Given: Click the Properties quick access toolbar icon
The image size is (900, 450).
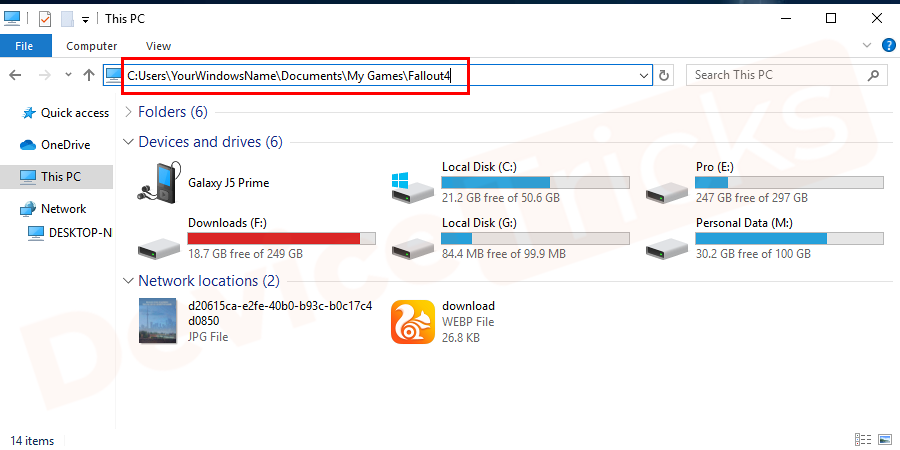Looking at the screenshot, I should click(x=45, y=18).
